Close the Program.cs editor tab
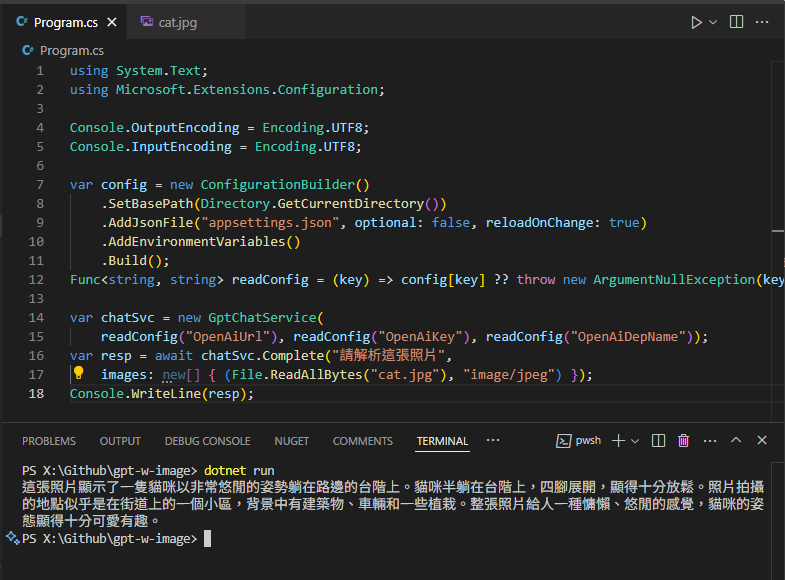 (x=110, y=22)
